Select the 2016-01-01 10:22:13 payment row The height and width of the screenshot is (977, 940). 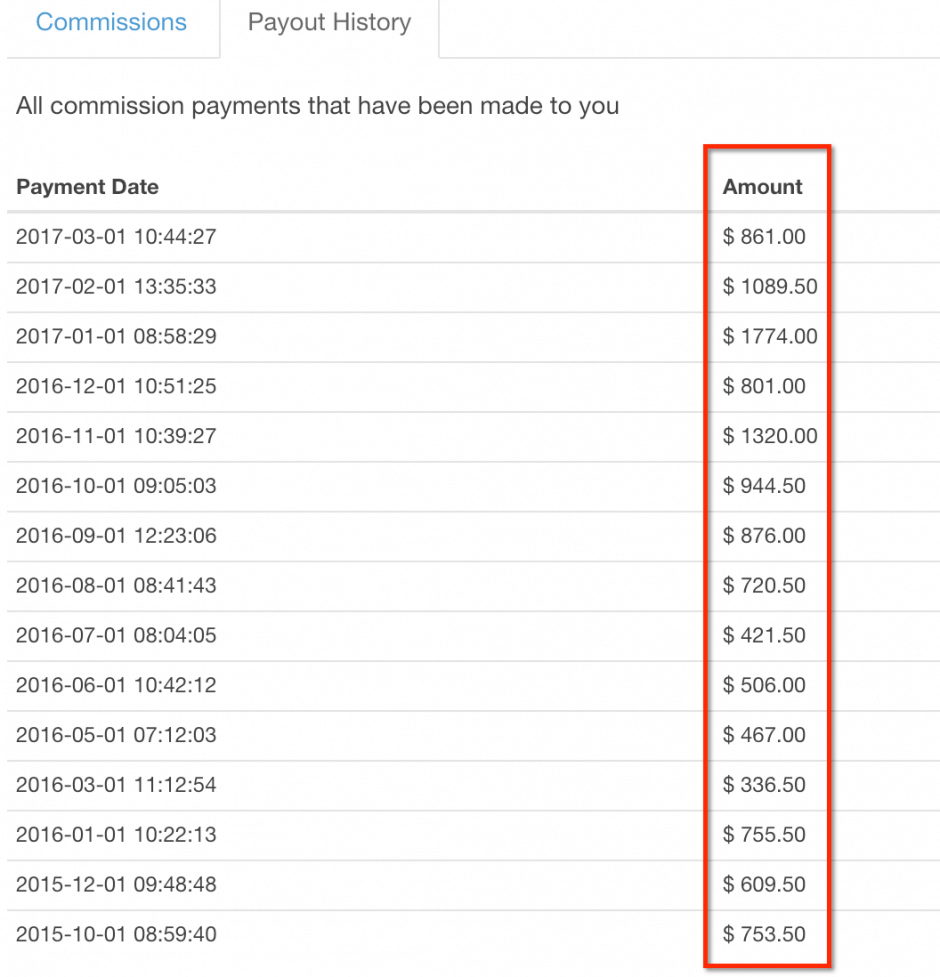[x=473, y=836]
